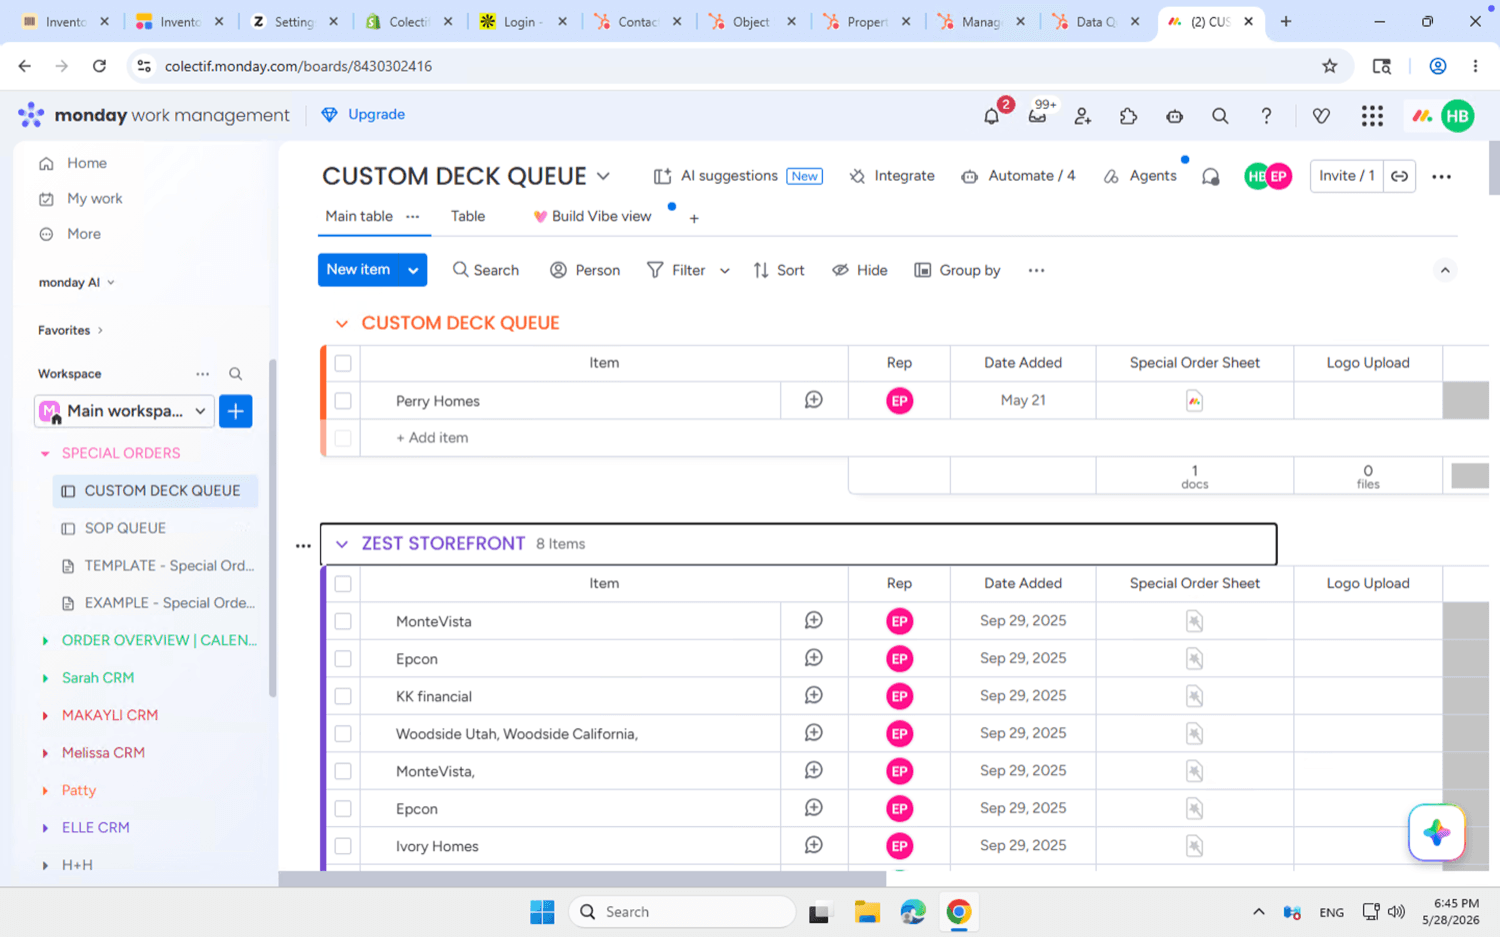Check the Perry Homes row checkbox

pos(343,401)
